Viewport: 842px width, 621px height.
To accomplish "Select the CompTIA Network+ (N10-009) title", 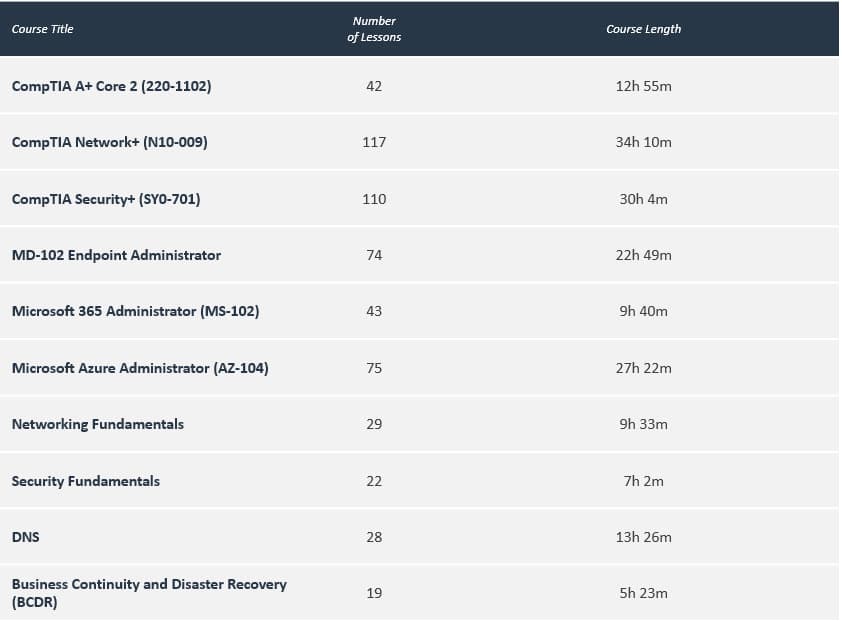I will pos(110,142).
